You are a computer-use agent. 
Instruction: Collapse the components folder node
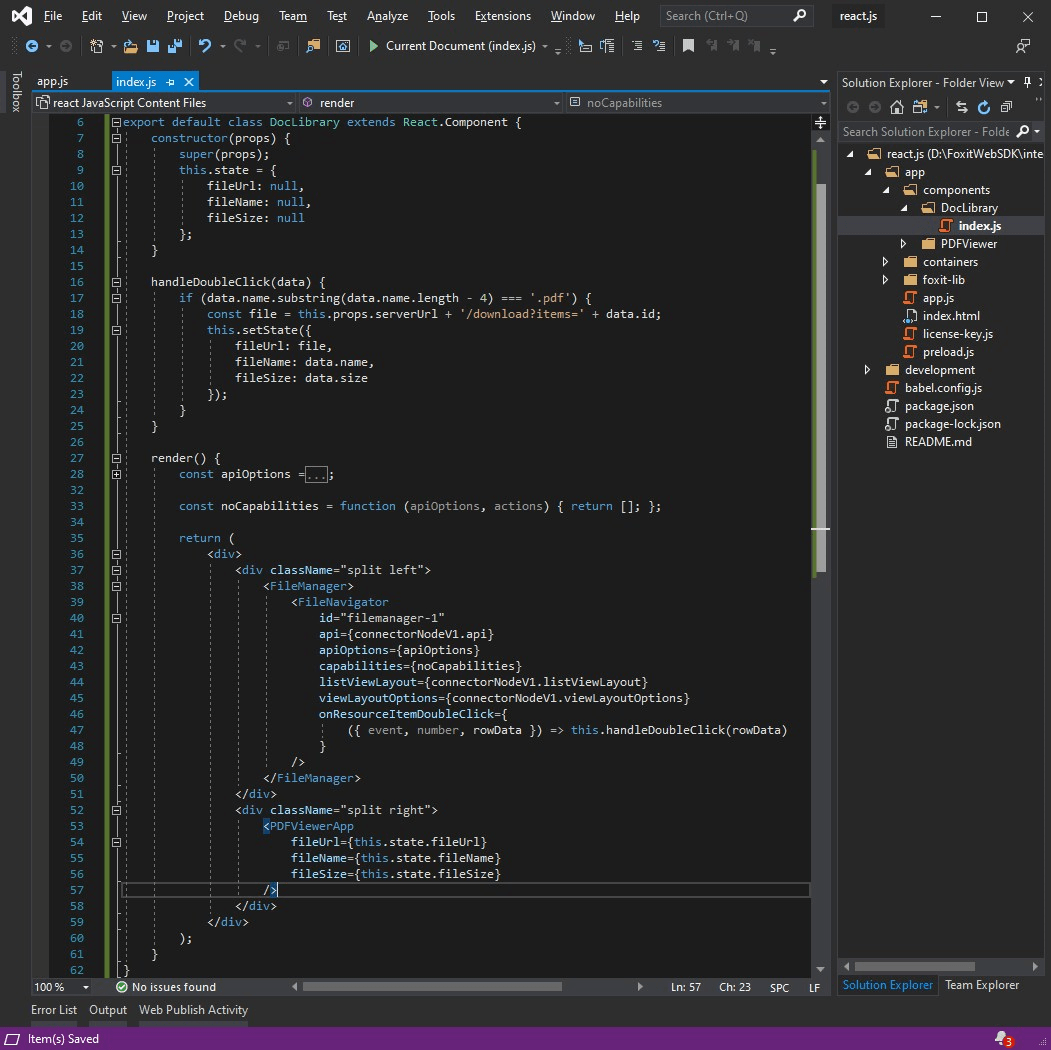click(885, 190)
